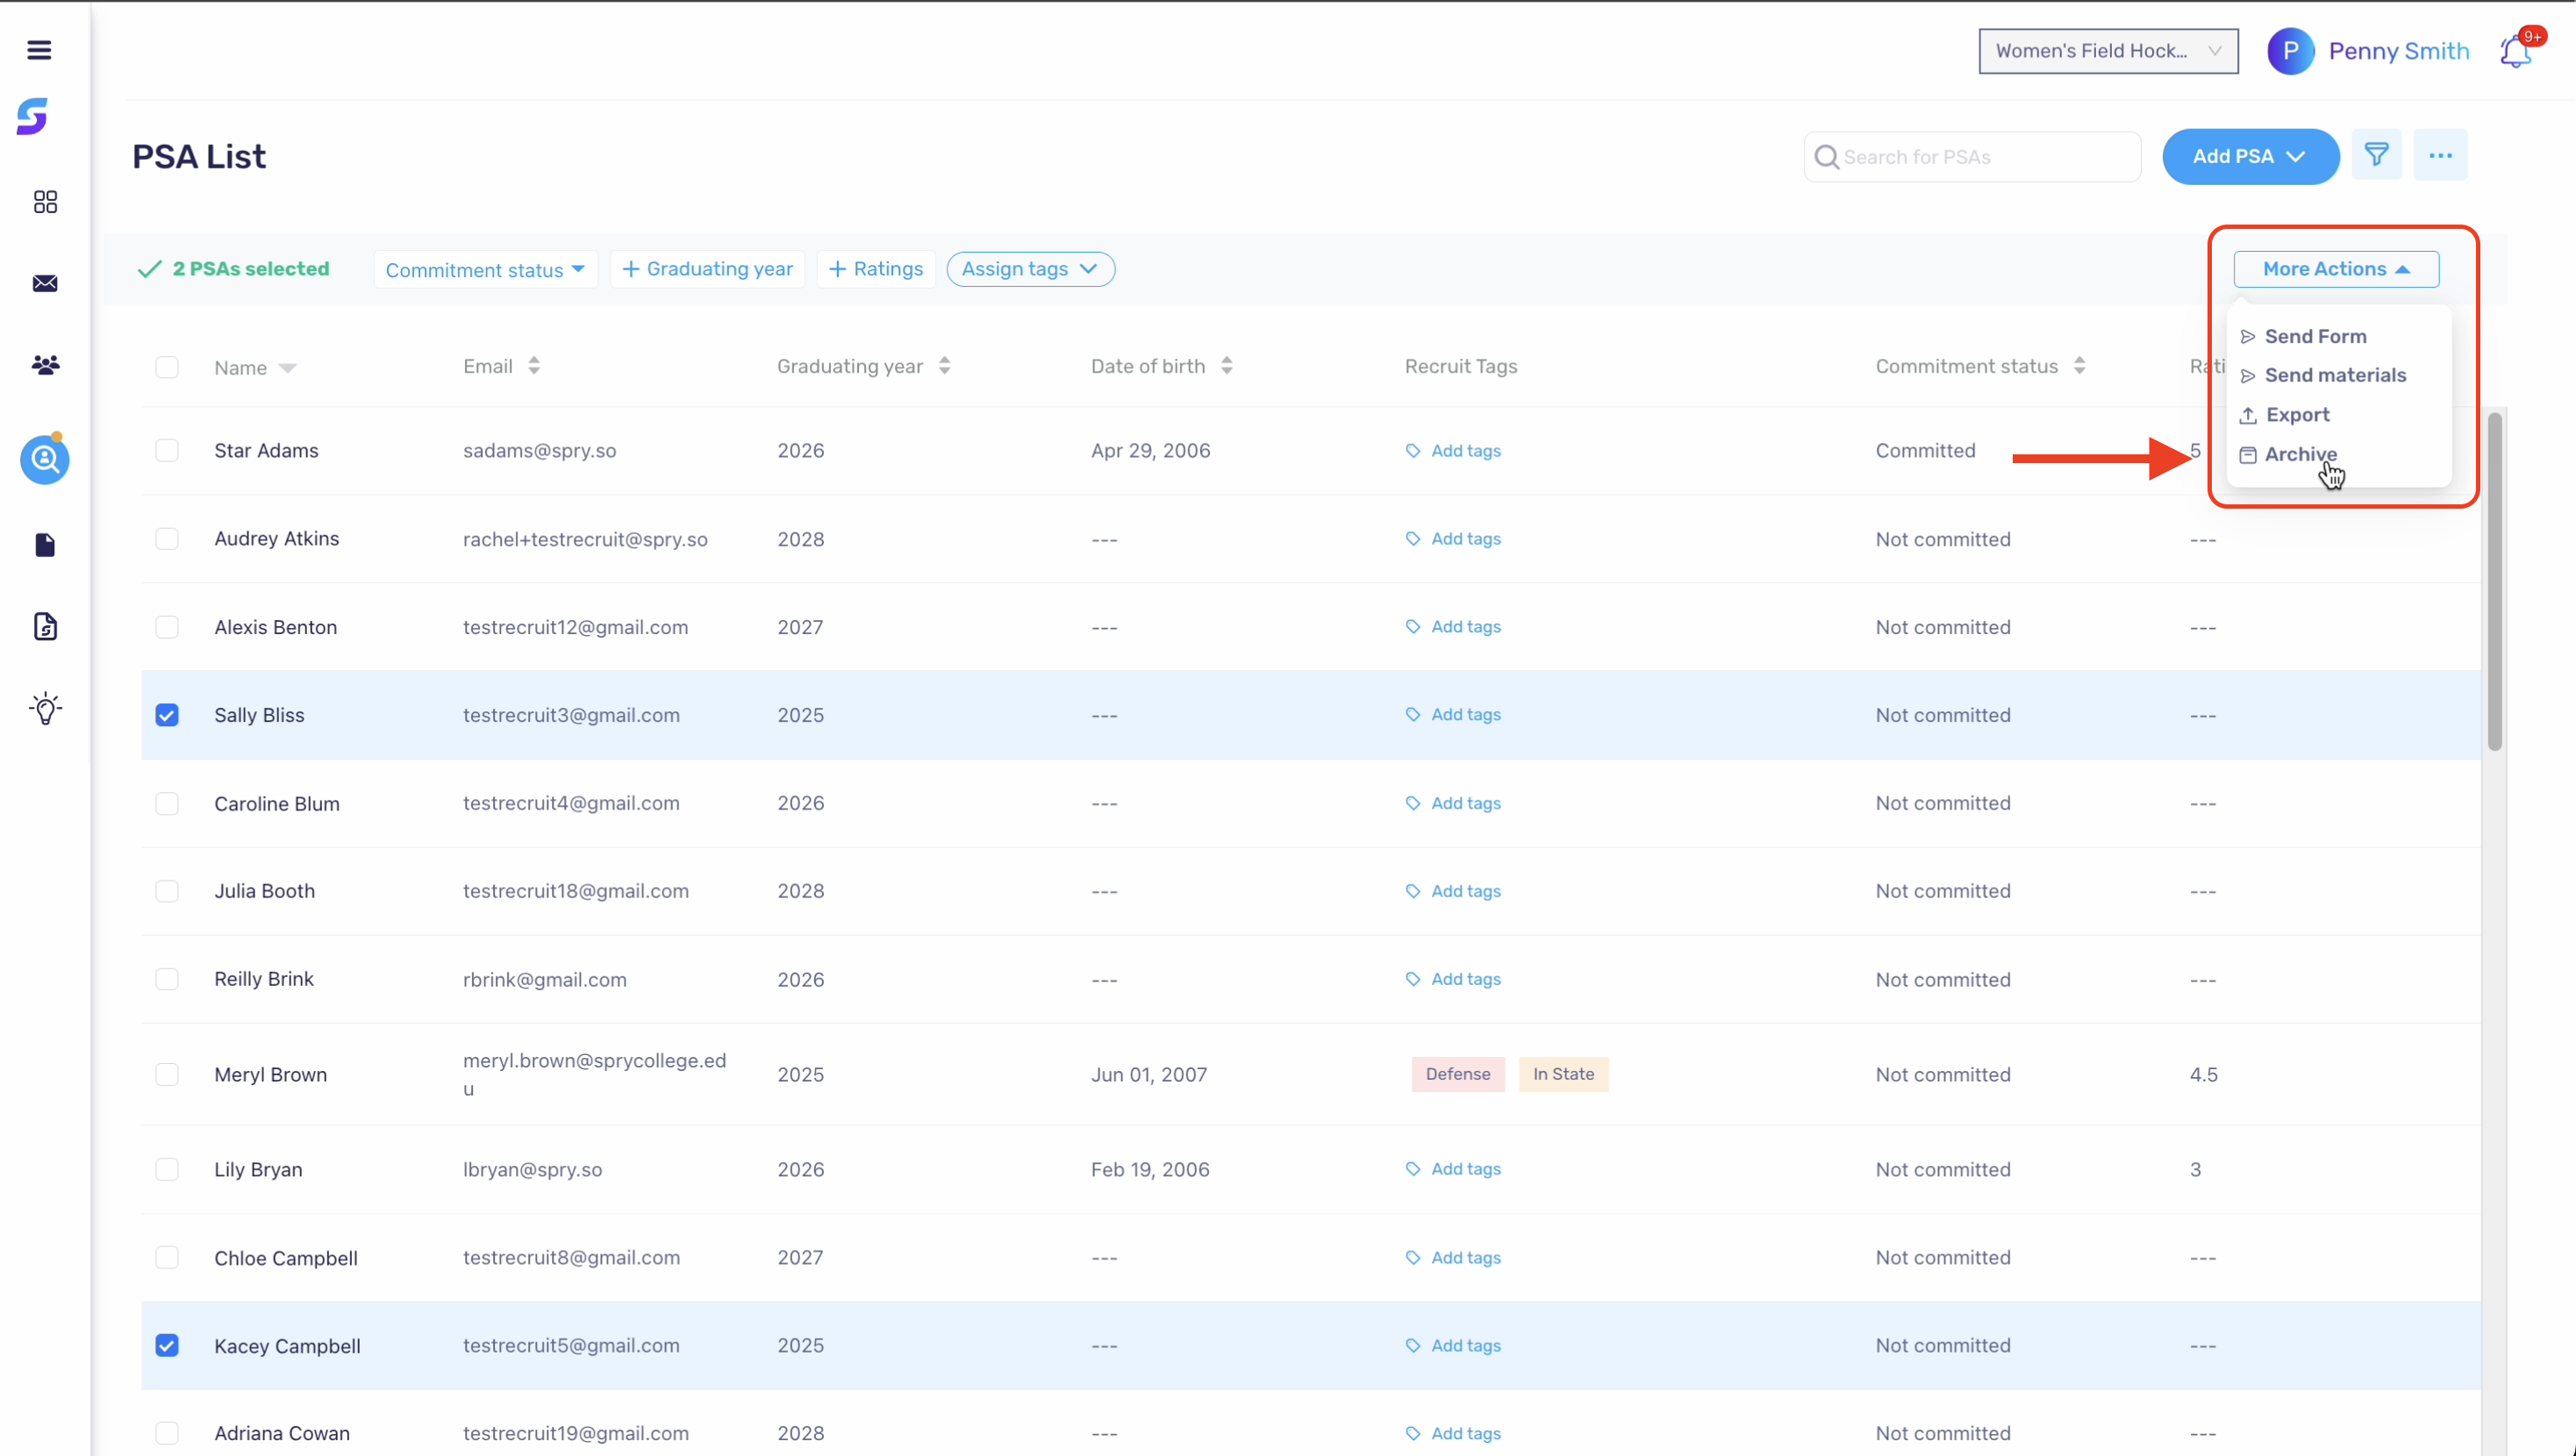Open notifications bell
Screen dimensions: 2576x1456
2515,51
